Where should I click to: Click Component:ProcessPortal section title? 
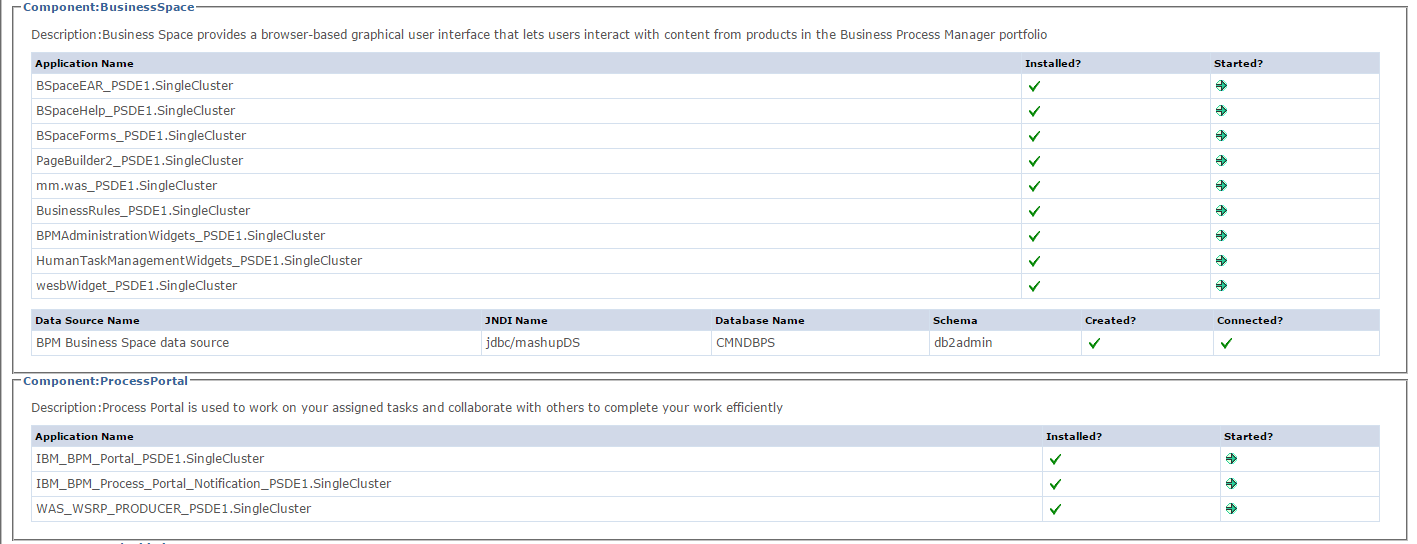pyautogui.click(x=106, y=381)
